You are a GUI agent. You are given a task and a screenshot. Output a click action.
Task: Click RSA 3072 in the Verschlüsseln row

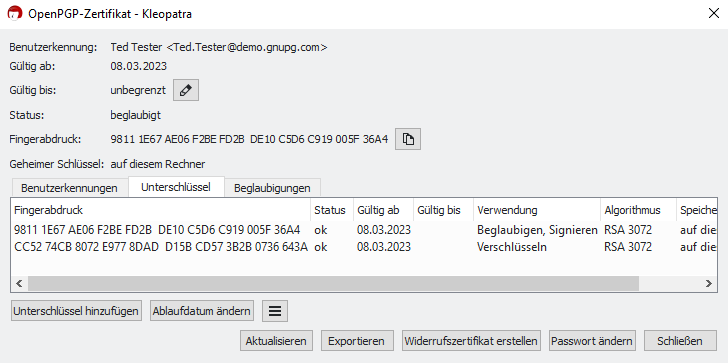(628, 247)
